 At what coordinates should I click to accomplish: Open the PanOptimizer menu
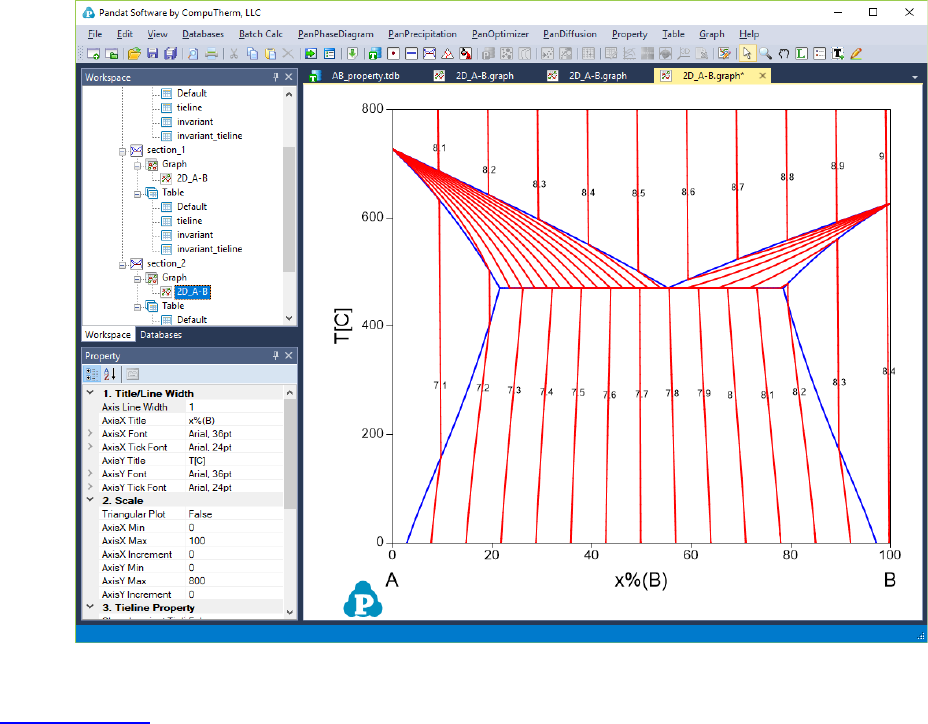[500, 34]
